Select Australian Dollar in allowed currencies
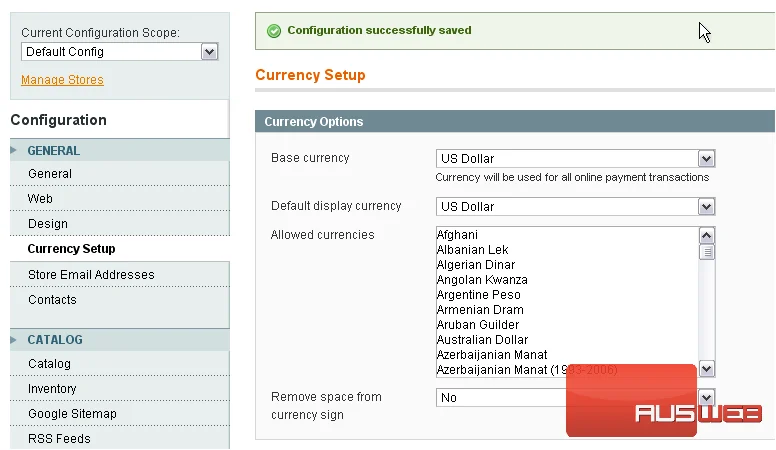The height and width of the screenshot is (450, 776). (x=483, y=340)
